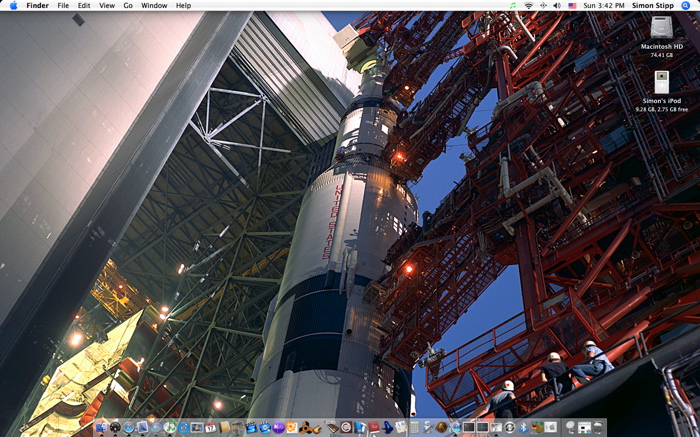
Task: Launch Safari from the Dock
Action: tap(128, 428)
